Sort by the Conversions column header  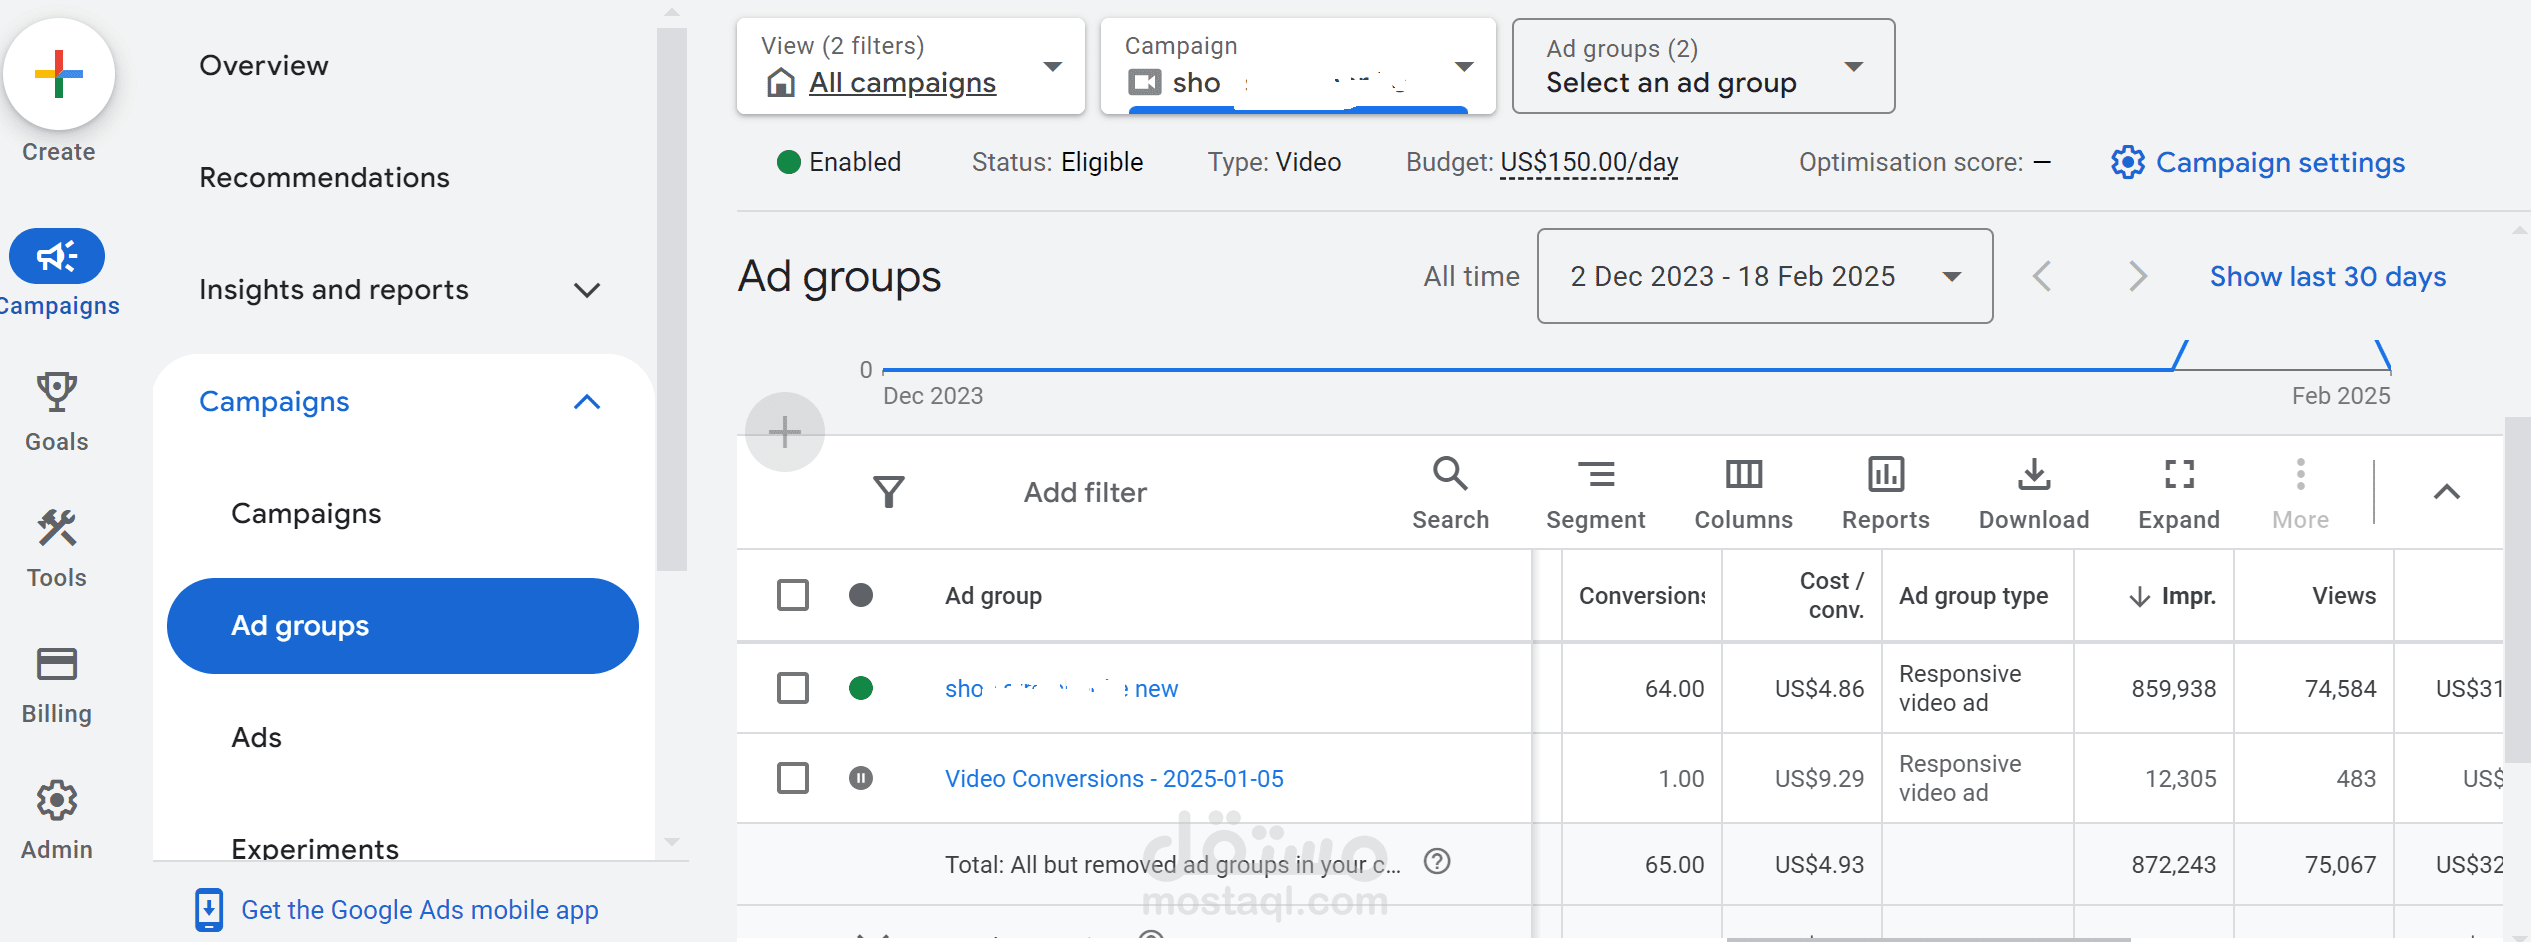(1642, 596)
